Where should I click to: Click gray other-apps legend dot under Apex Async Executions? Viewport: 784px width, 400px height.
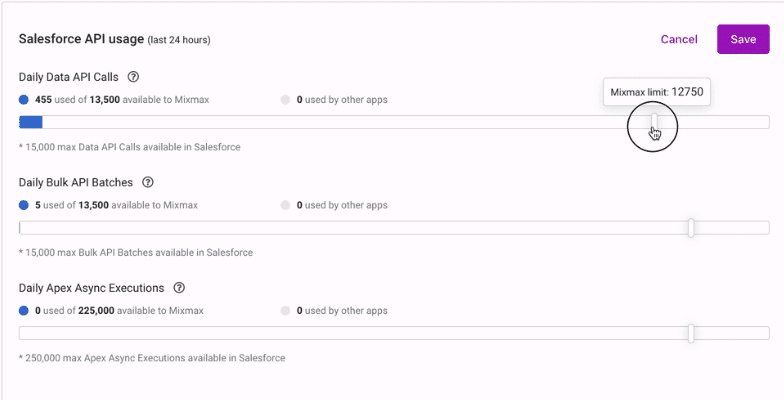point(286,311)
